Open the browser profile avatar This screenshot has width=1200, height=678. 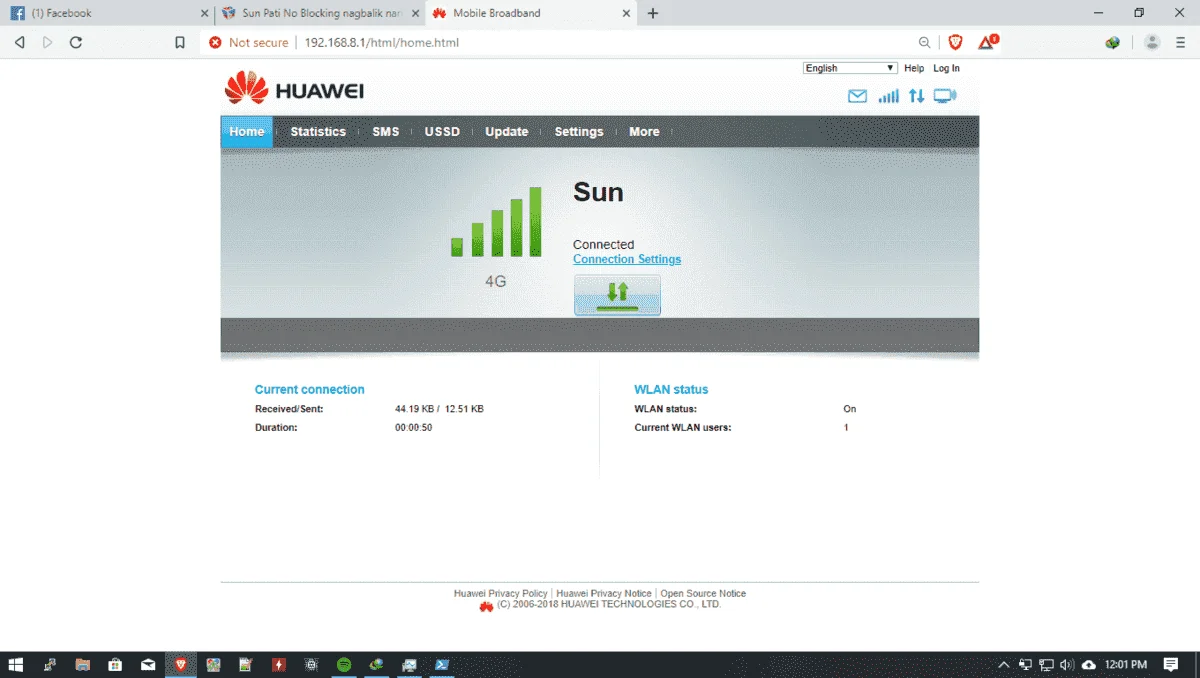1152,42
